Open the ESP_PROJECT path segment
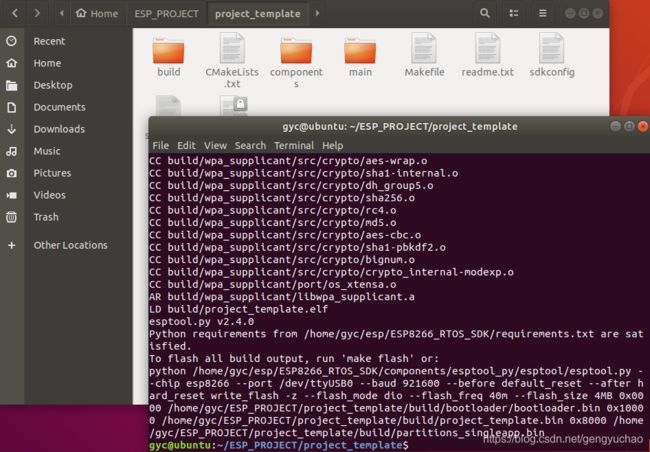 (166, 14)
